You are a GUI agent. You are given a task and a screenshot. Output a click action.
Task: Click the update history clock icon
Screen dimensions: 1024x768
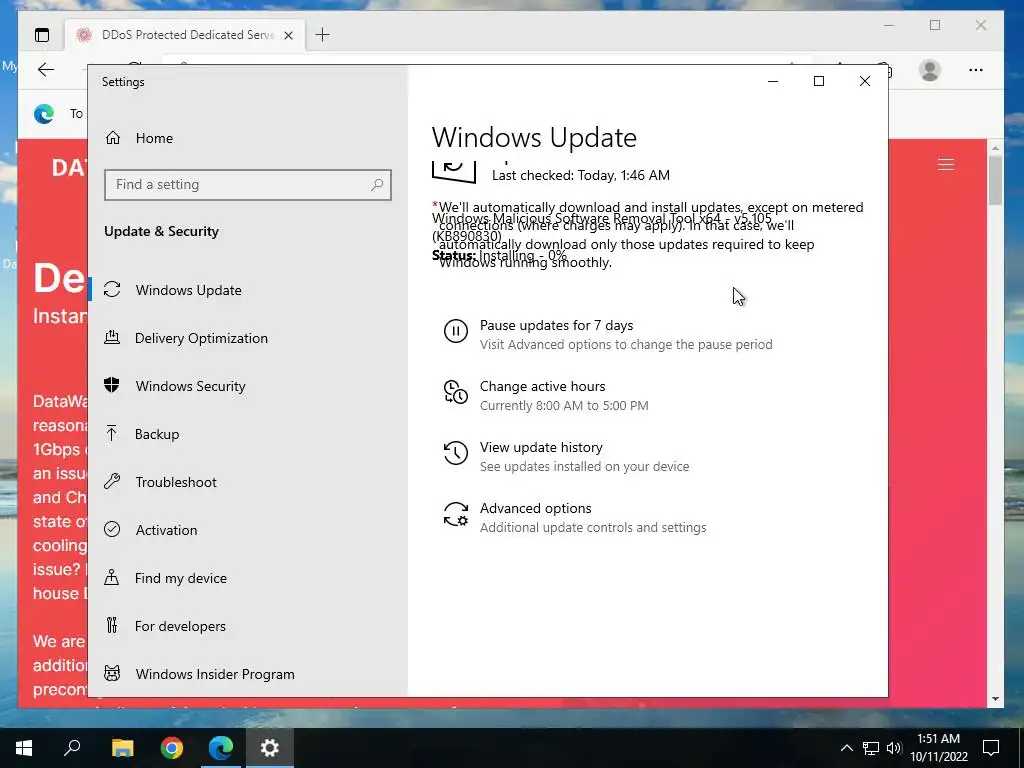(x=456, y=453)
